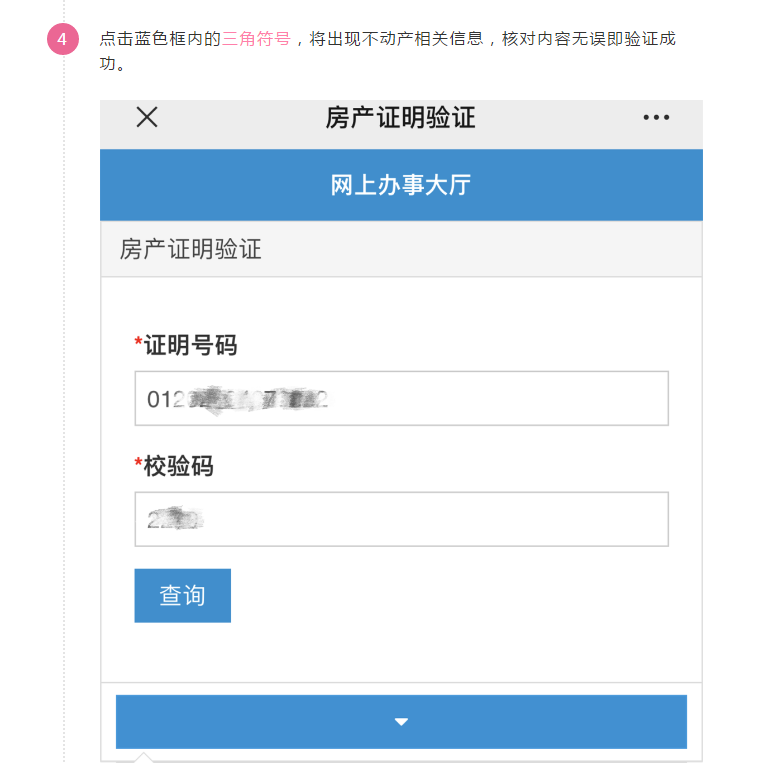Focus the 证明号码 input field
The height and width of the screenshot is (763, 758).
click(x=401, y=399)
